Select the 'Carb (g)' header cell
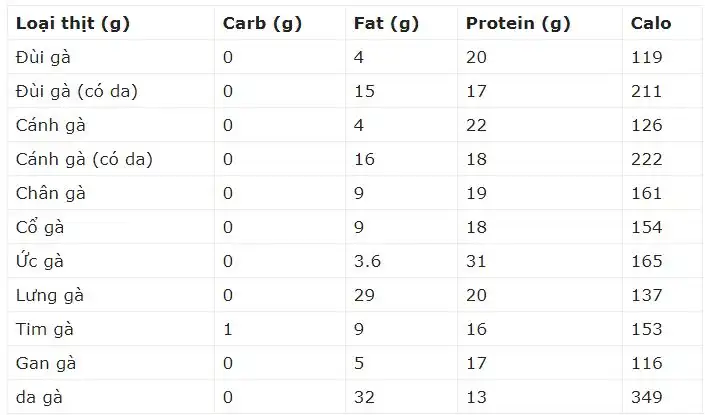Screen dimensions: 705x415 pos(258,22)
